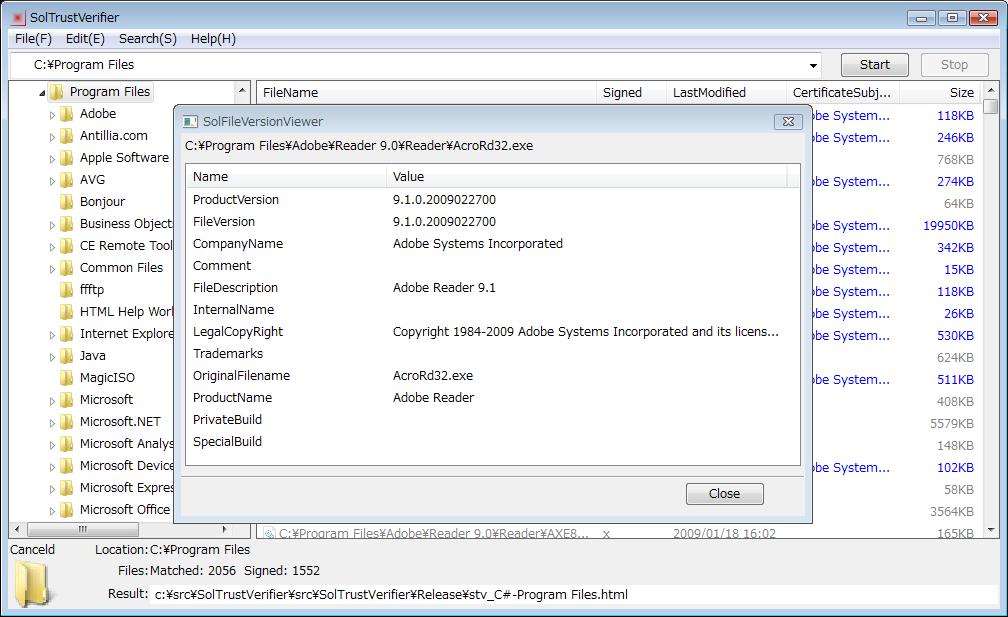Image resolution: width=1008 pixels, height=617 pixels.
Task: Click the Result path text field
Action: point(575,595)
